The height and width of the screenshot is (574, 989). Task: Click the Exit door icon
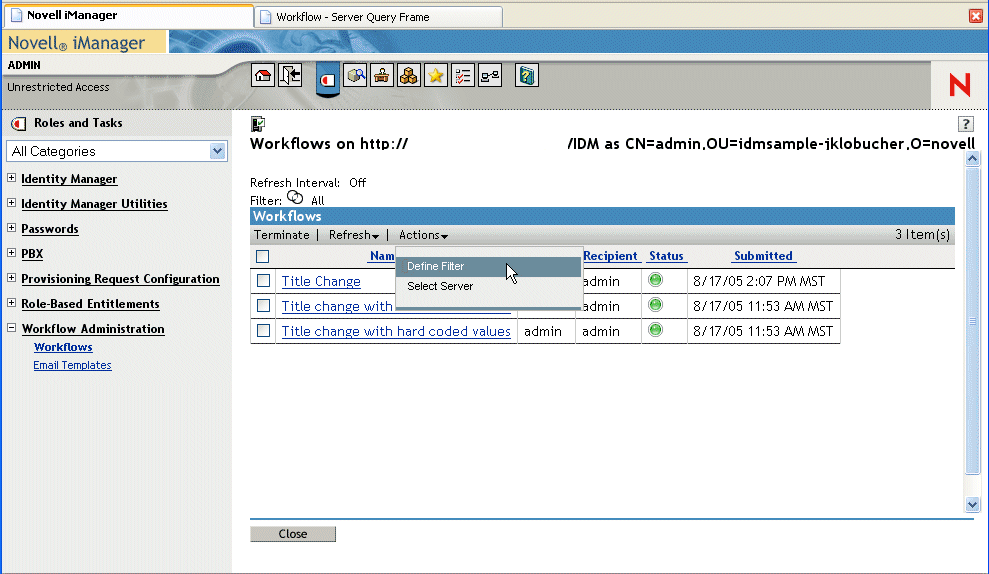290,76
